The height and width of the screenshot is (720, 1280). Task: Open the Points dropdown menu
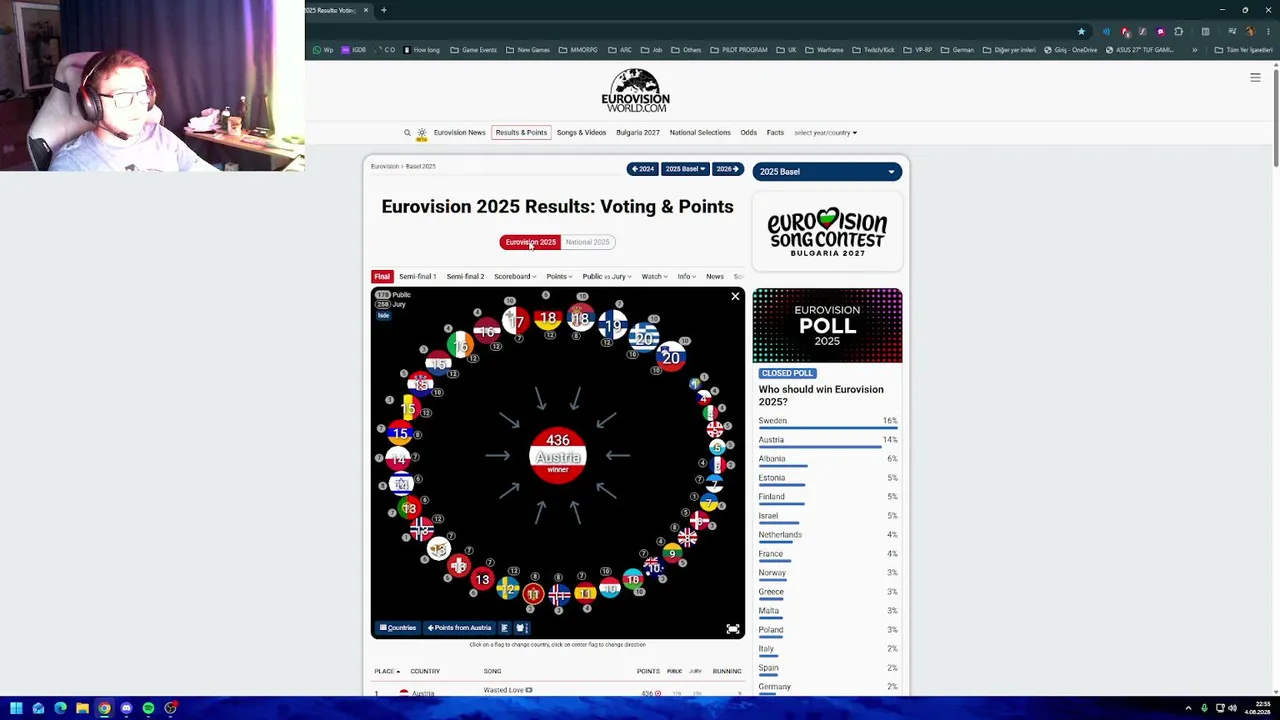pos(559,277)
